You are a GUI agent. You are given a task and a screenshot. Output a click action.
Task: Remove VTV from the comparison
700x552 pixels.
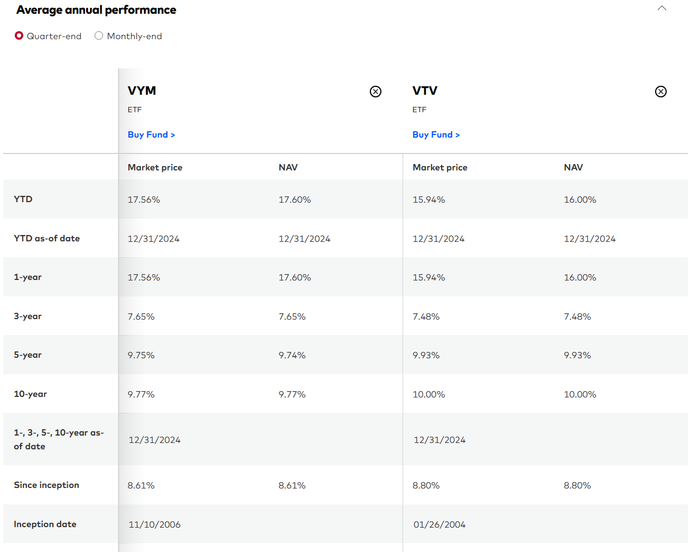tap(660, 91)
